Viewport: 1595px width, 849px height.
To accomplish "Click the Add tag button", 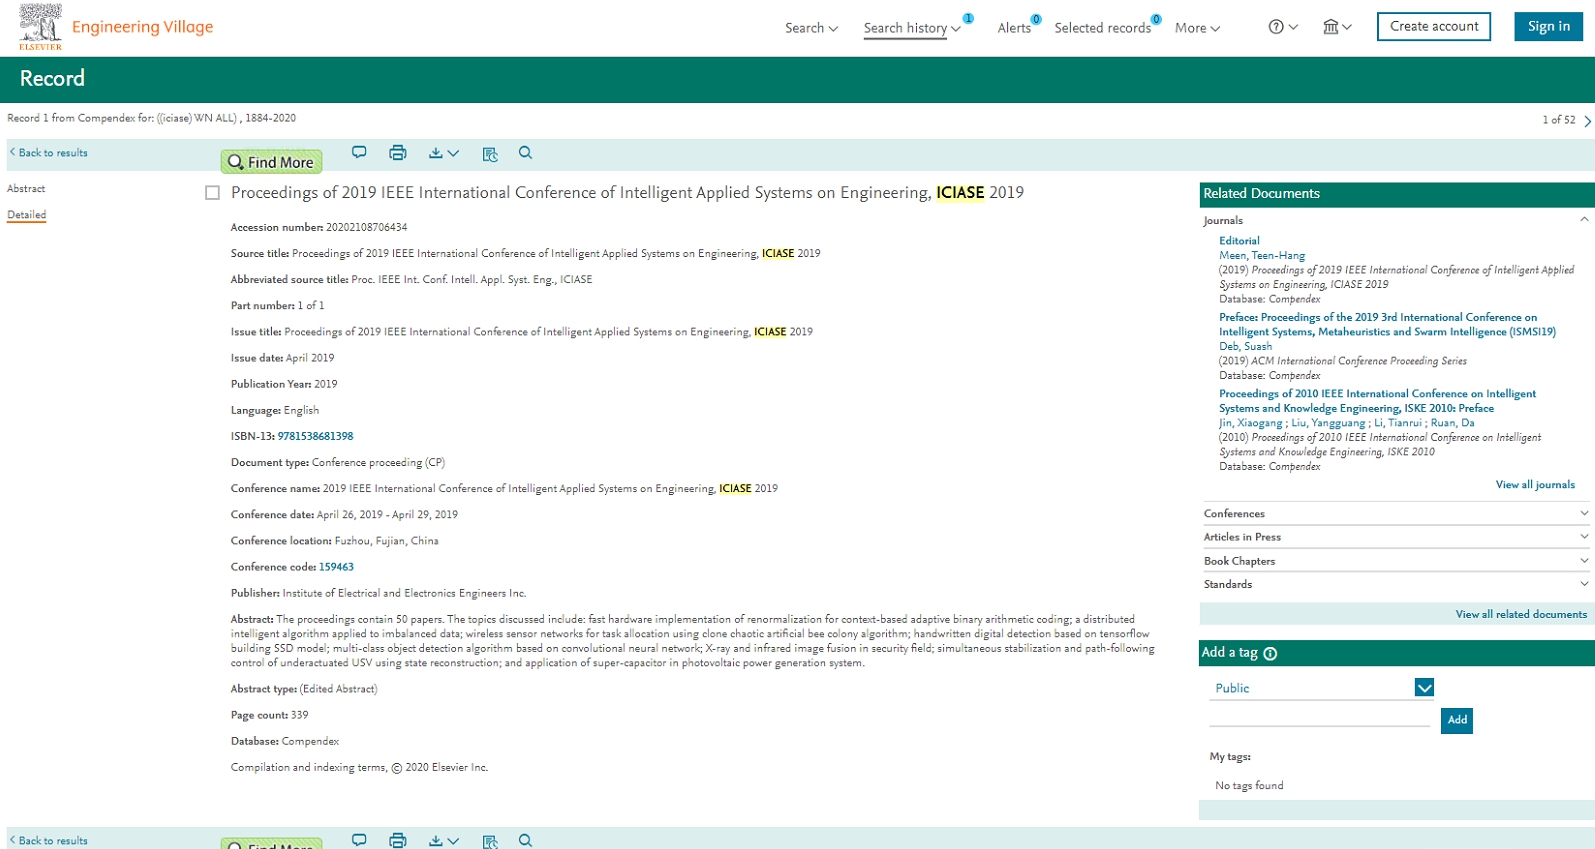I will 1456,720.
